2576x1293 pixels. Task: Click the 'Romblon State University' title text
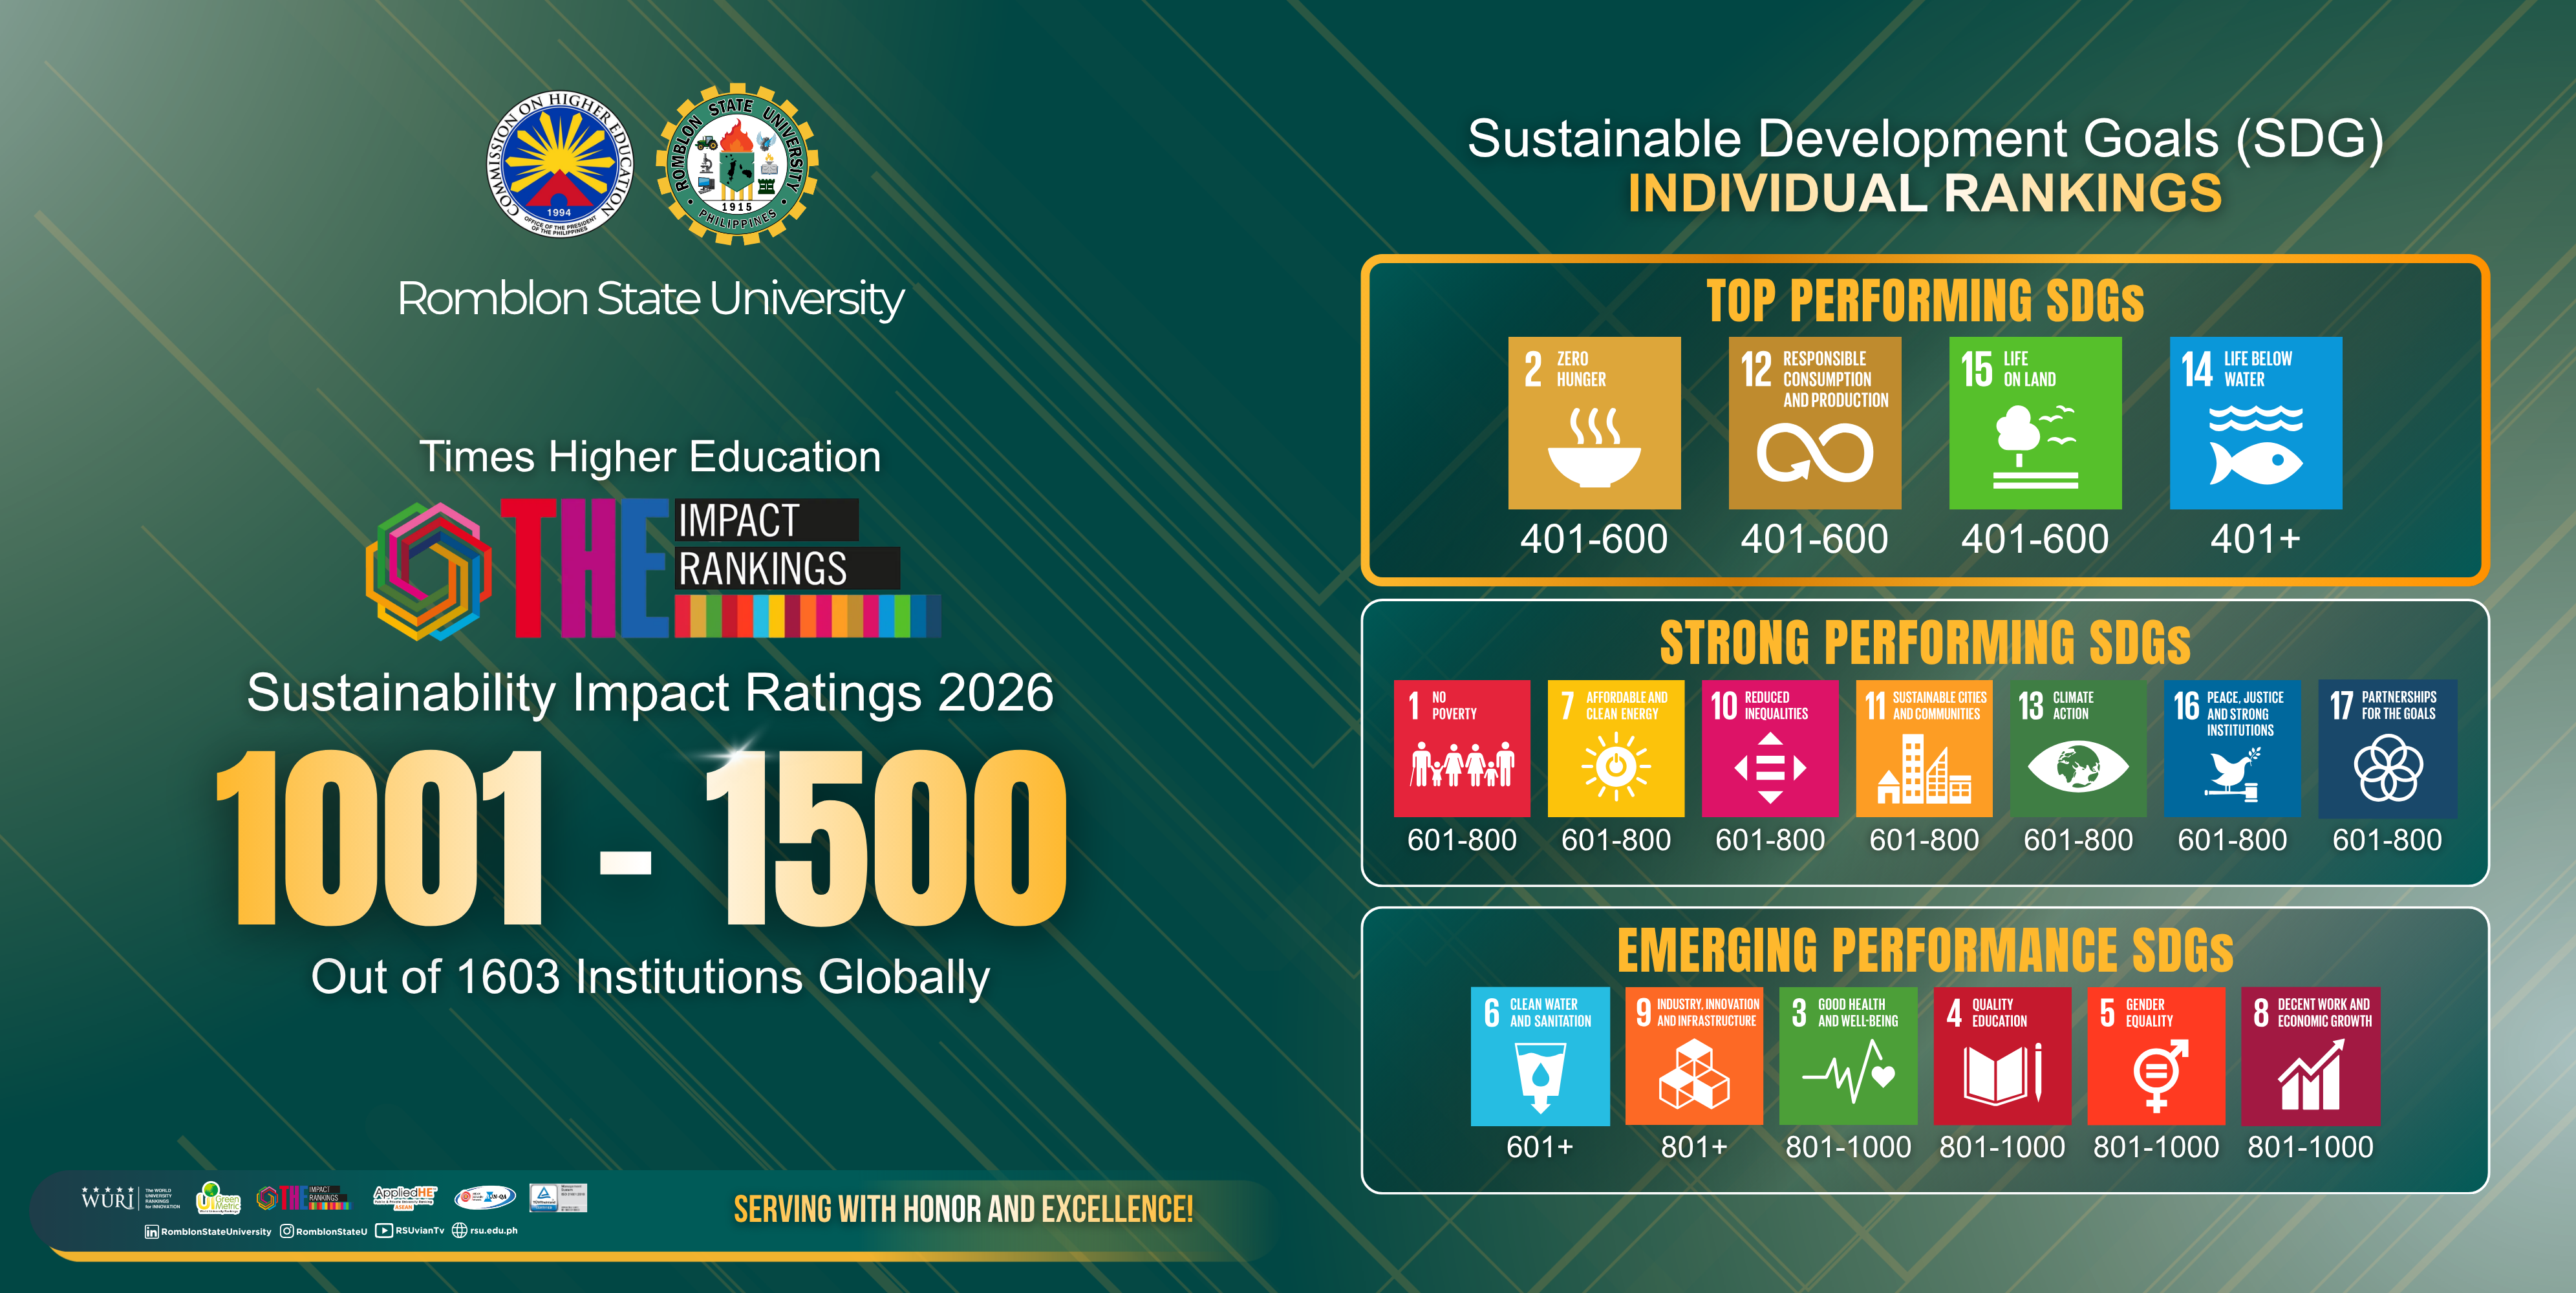click(651, 299)
